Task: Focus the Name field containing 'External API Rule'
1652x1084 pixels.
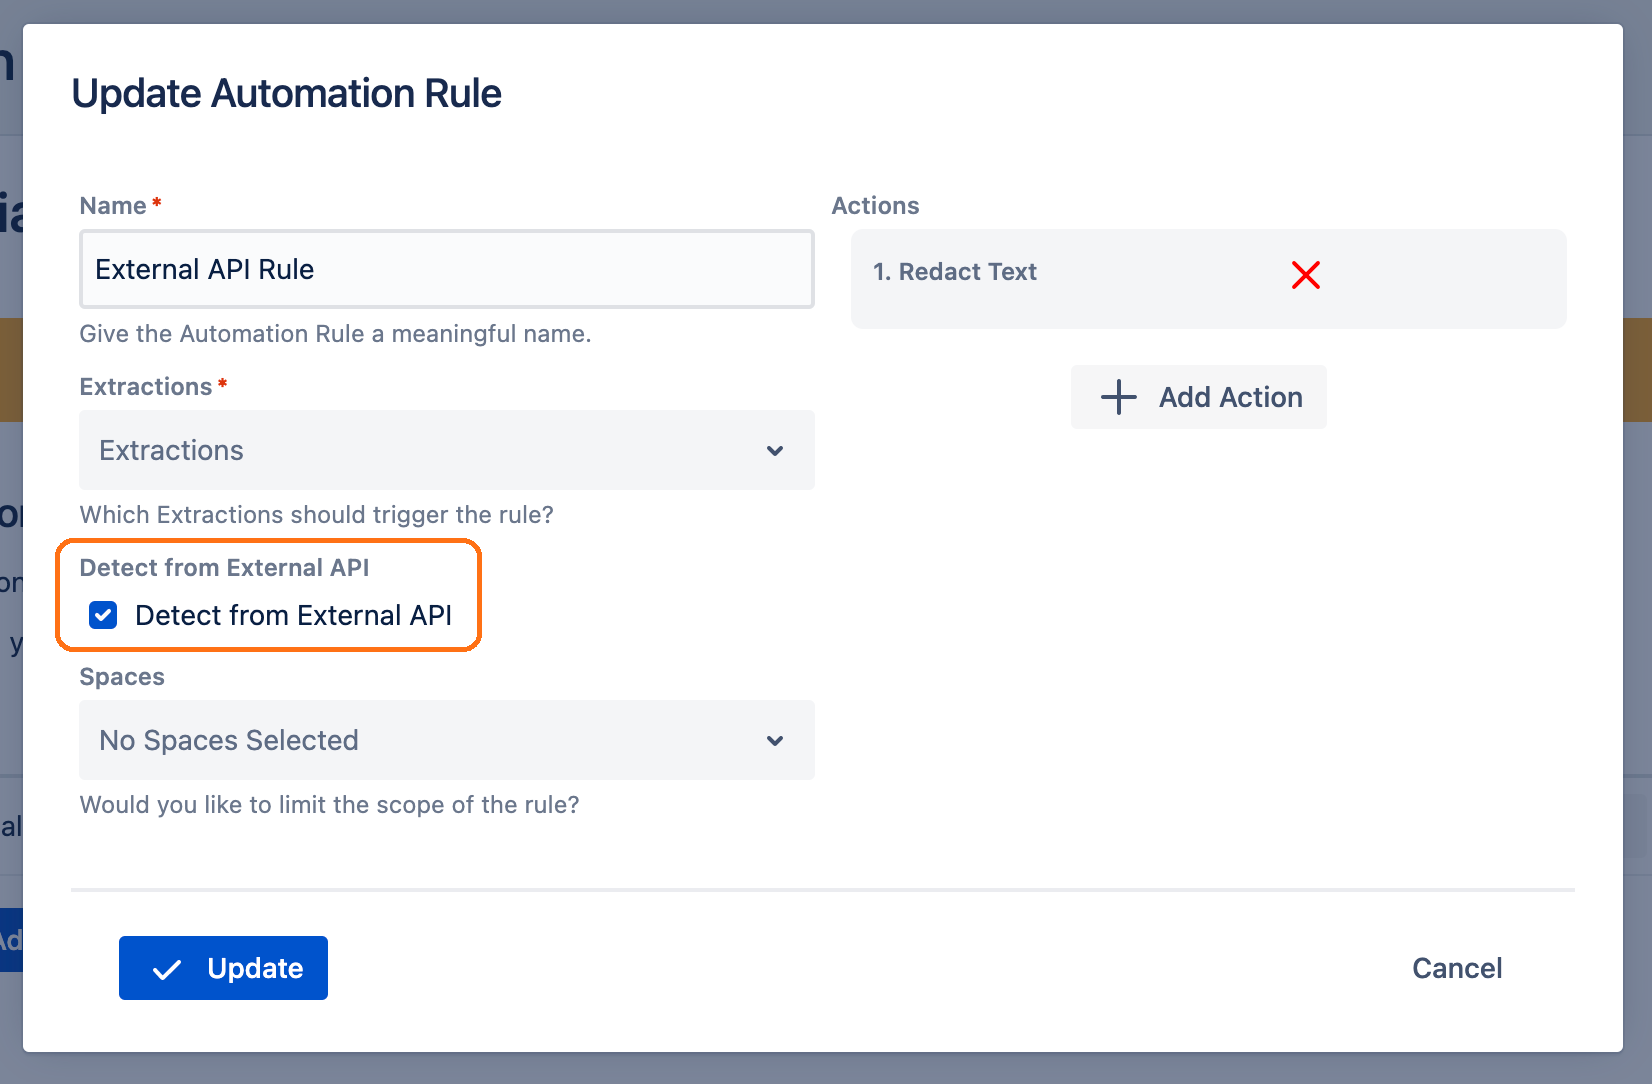Action: [x=446, y=270]
